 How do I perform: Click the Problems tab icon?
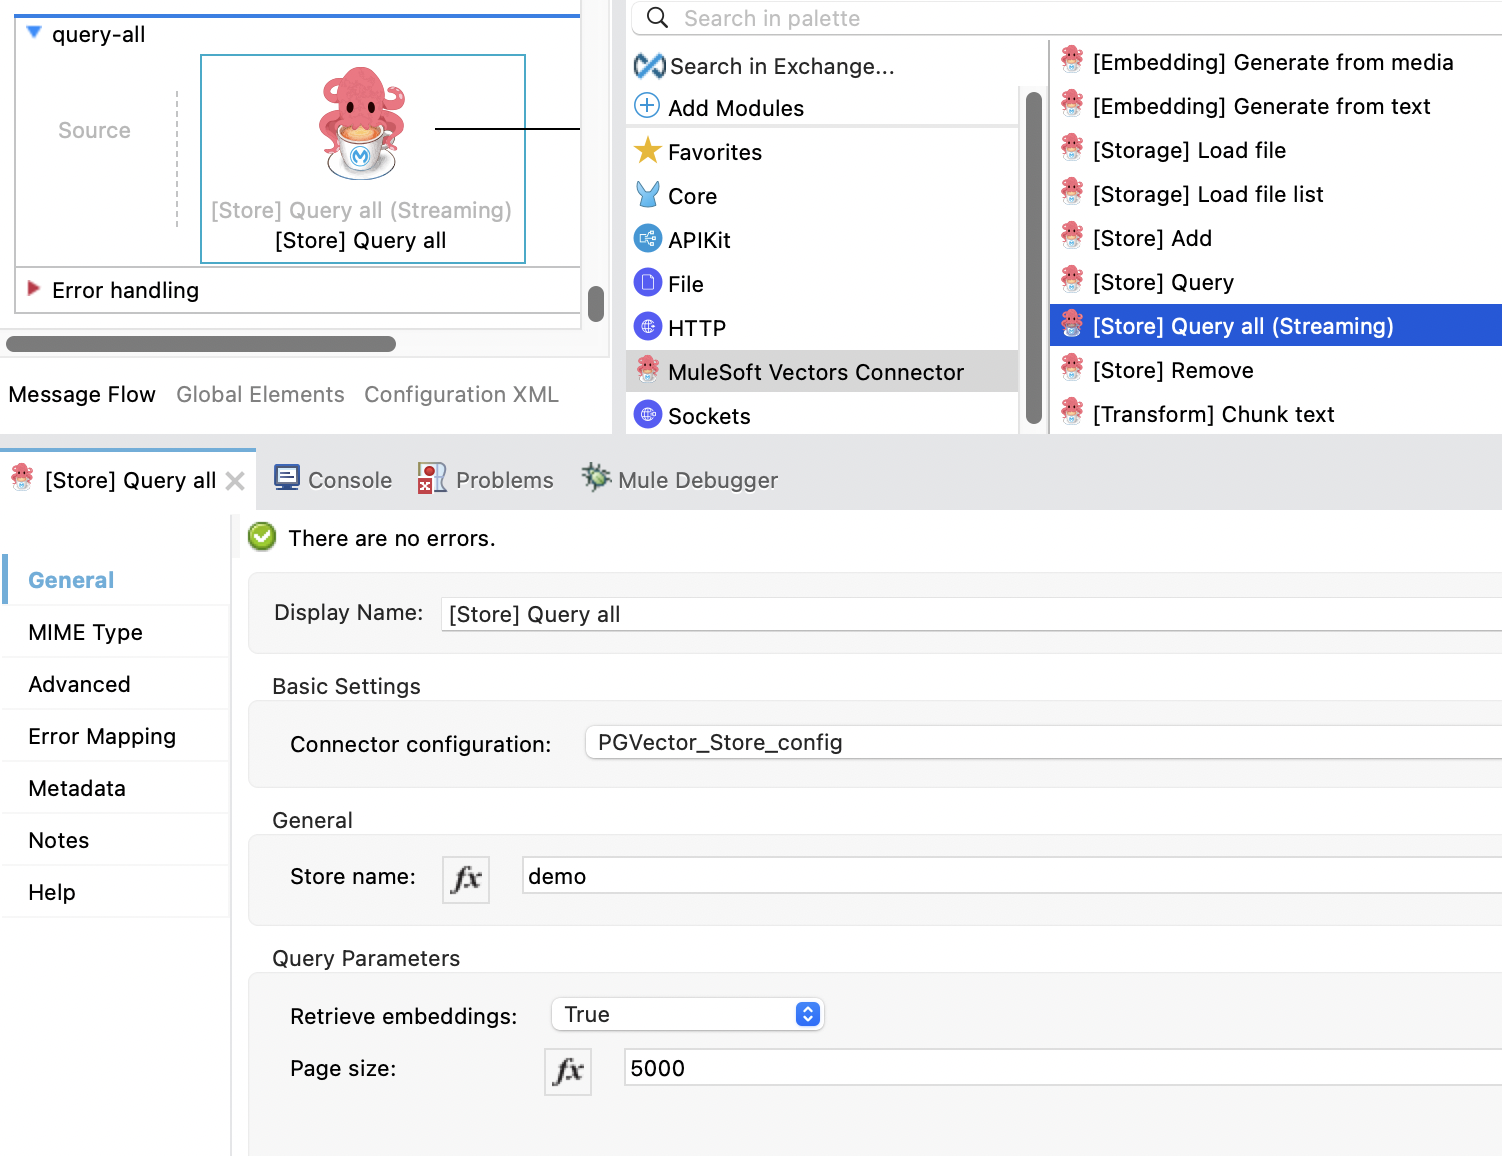(x=432, y=479)
